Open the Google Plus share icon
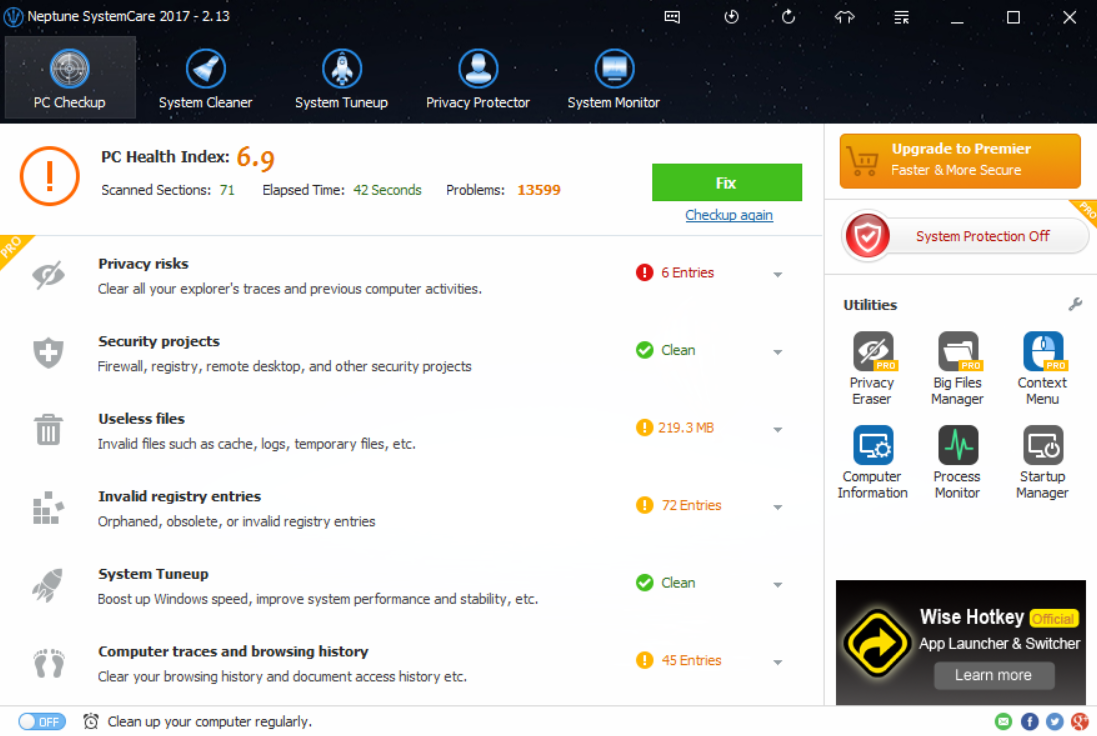This screenshot has width=1097, height=736. (1080, 721)
